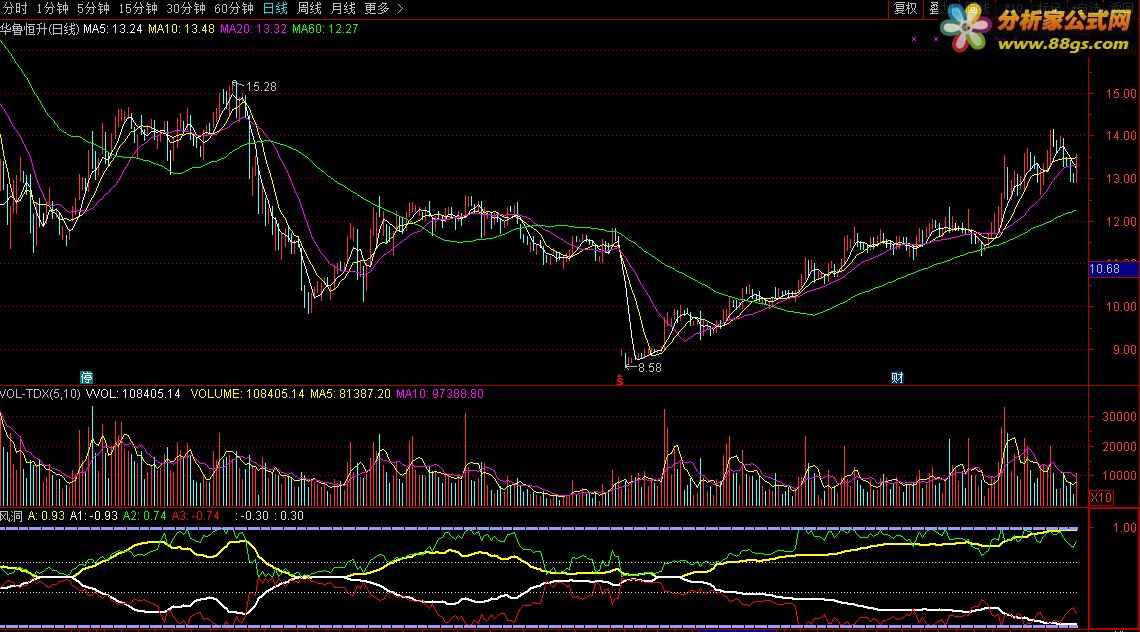1140x632 pixels.
Task: Click the 1.00 scale label in 风洞 panel
Action: point(1124,528)
